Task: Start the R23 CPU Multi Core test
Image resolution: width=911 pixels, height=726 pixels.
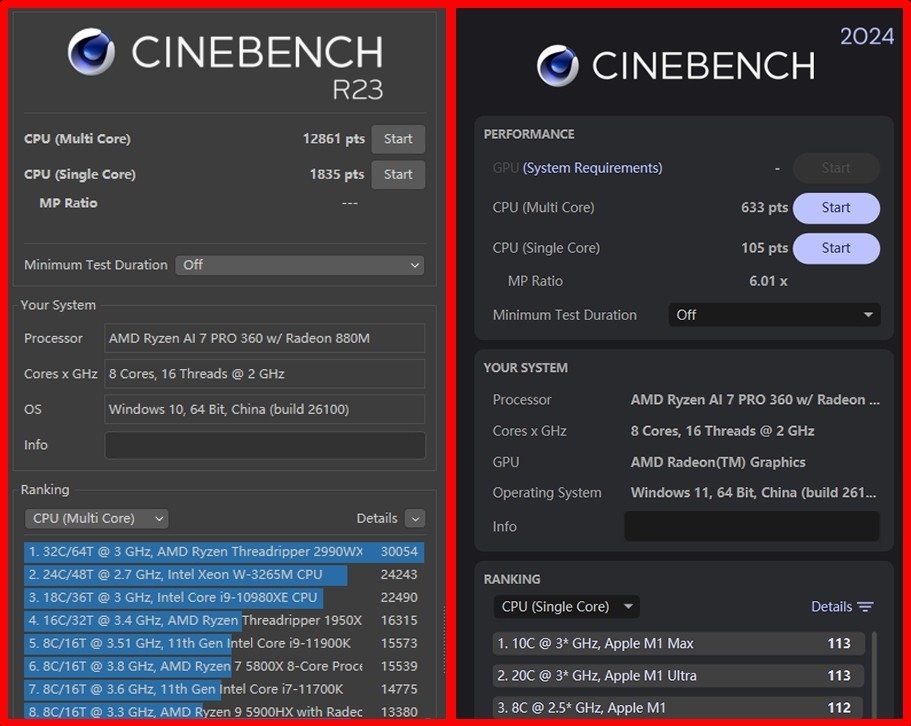Action: [398, 139]
